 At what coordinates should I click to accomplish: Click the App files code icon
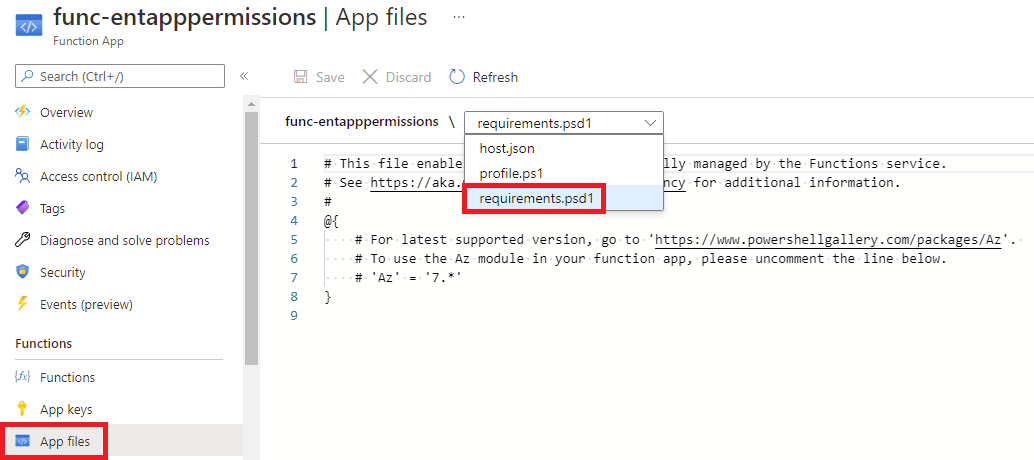[x=23, y=441]
